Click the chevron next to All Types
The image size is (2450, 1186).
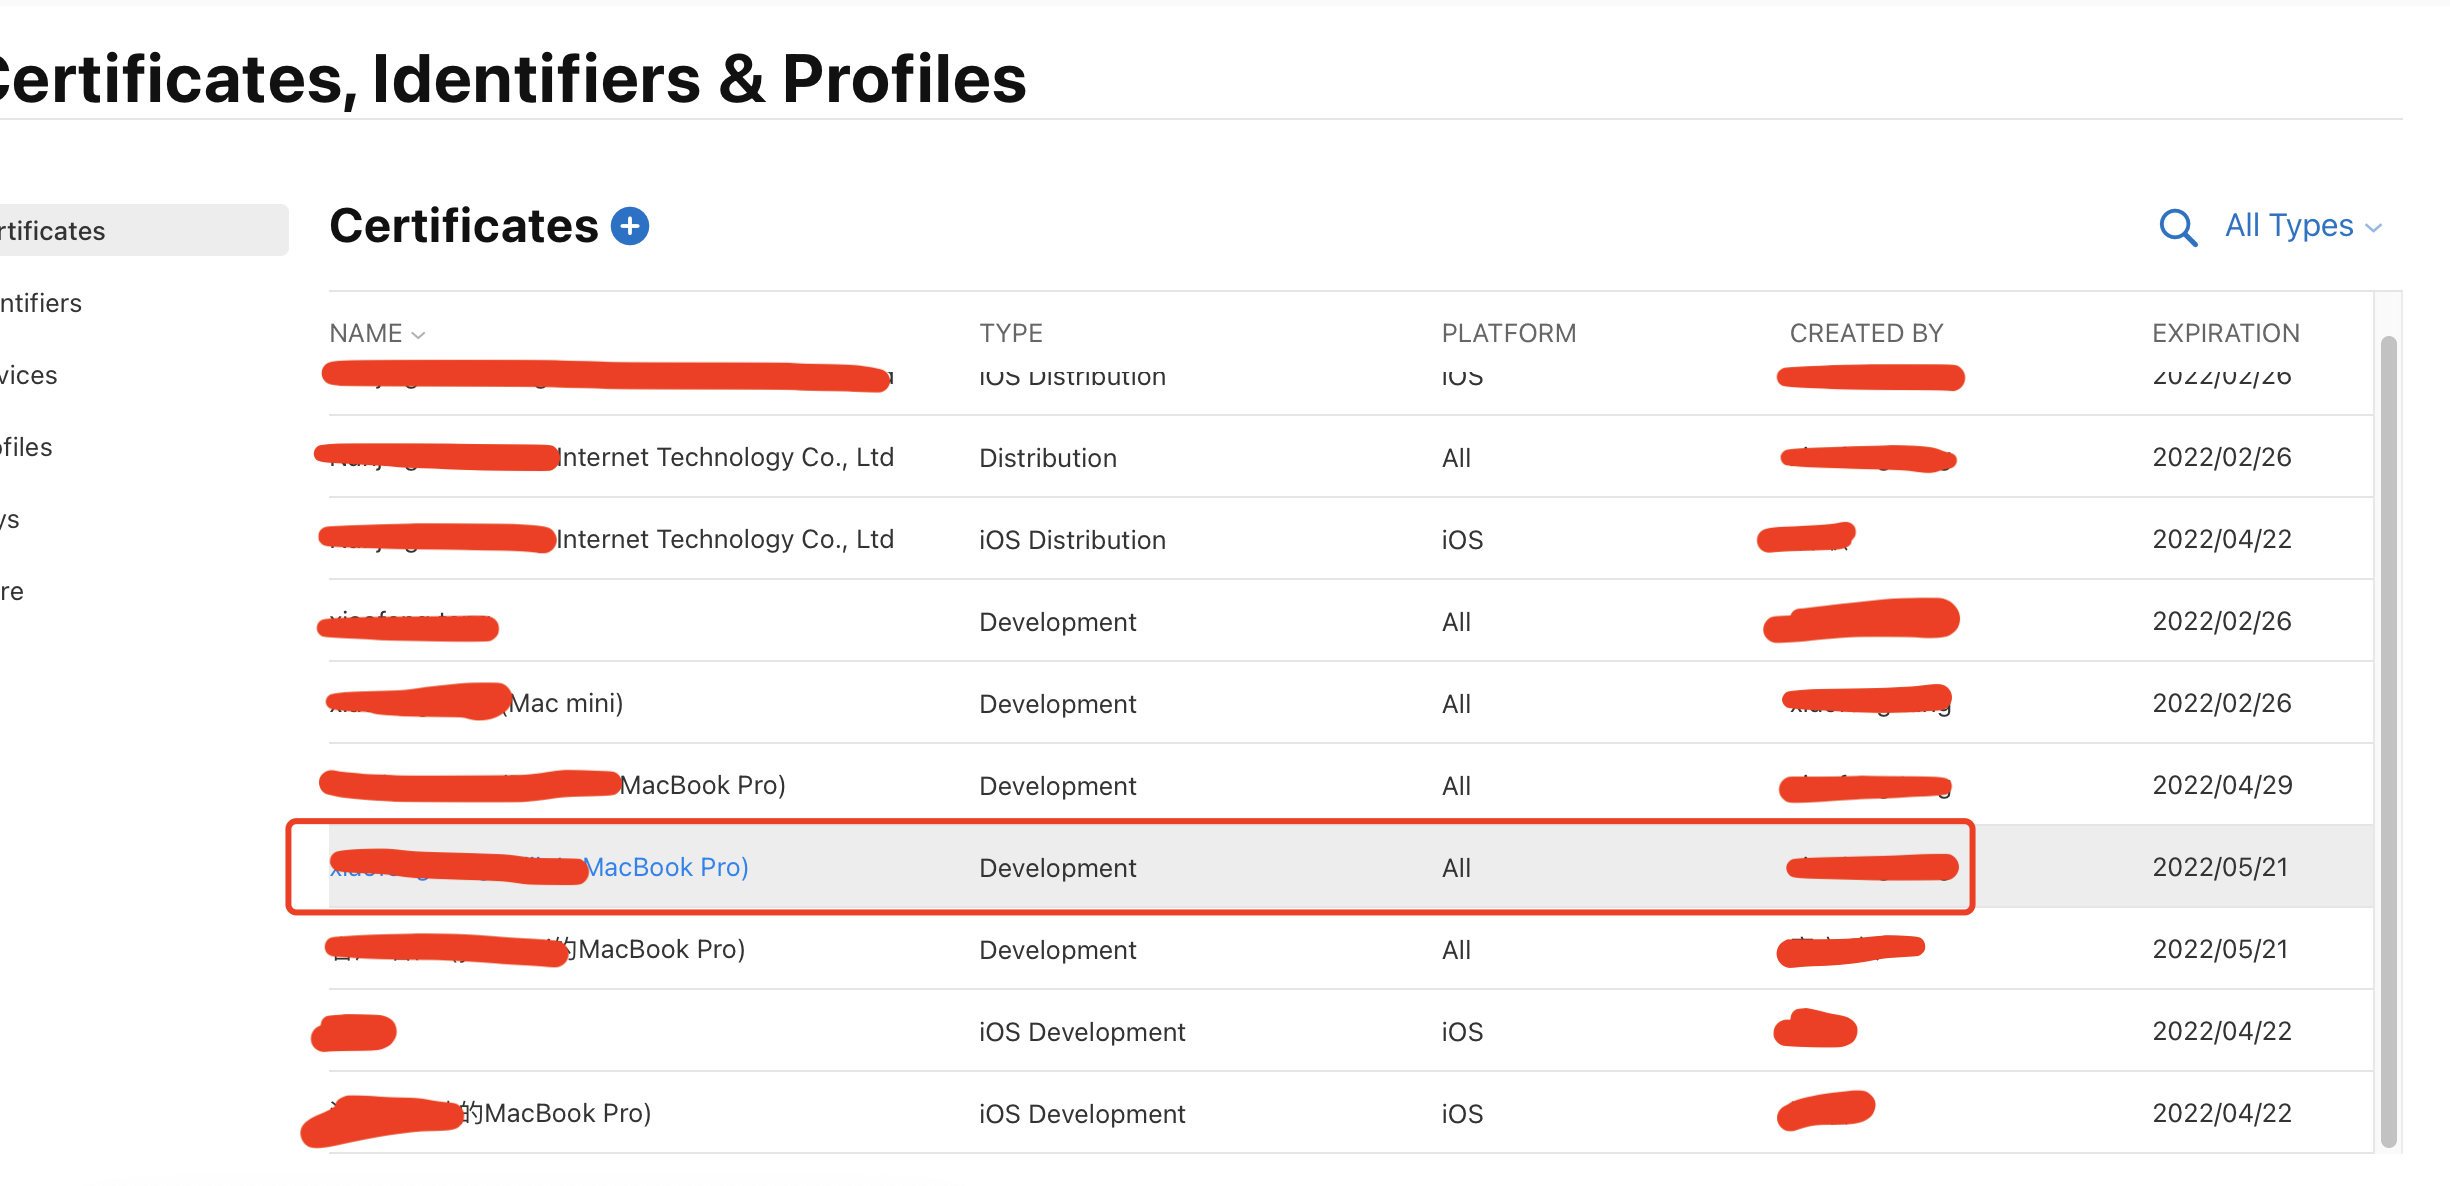tap(2374, 229)
